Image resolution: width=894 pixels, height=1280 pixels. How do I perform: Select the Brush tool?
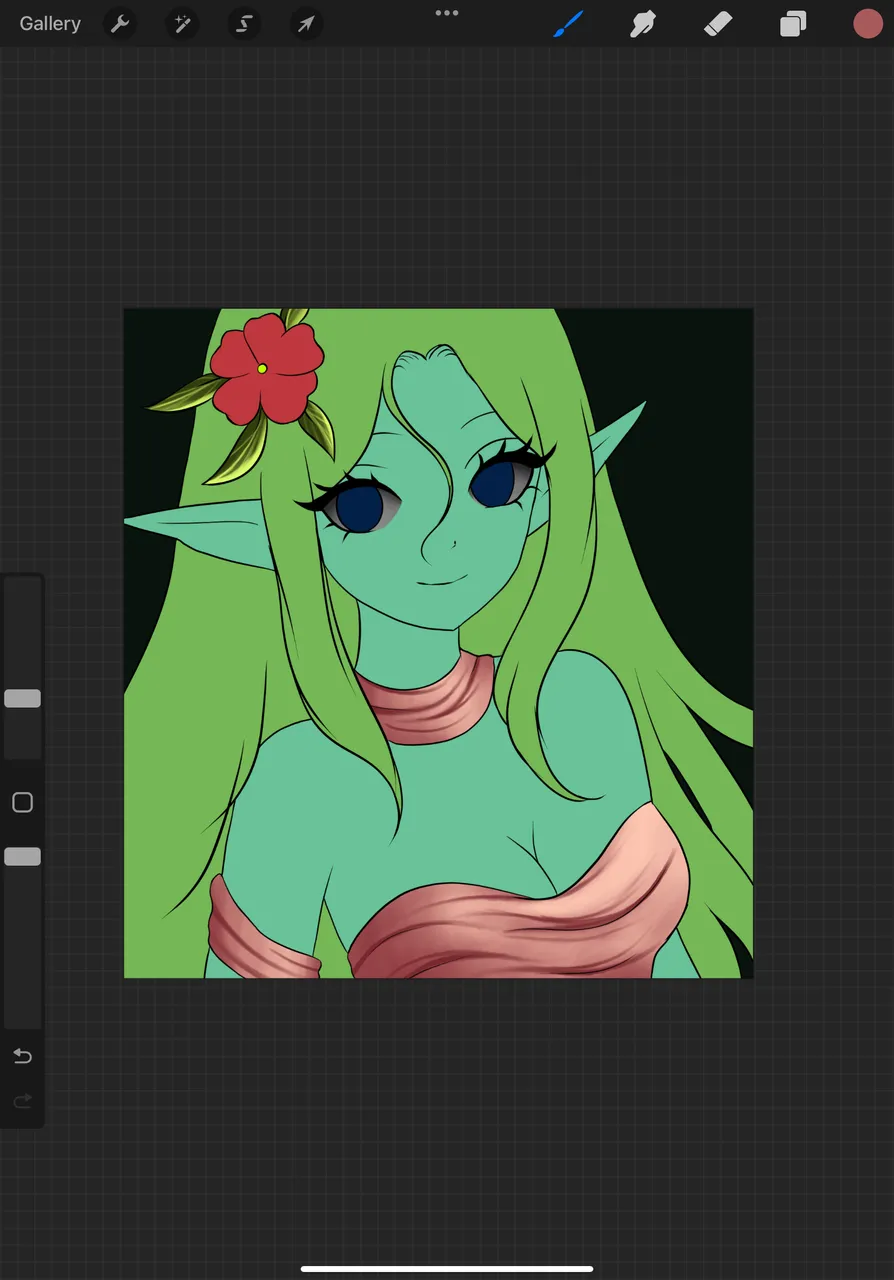coord(568,24)
